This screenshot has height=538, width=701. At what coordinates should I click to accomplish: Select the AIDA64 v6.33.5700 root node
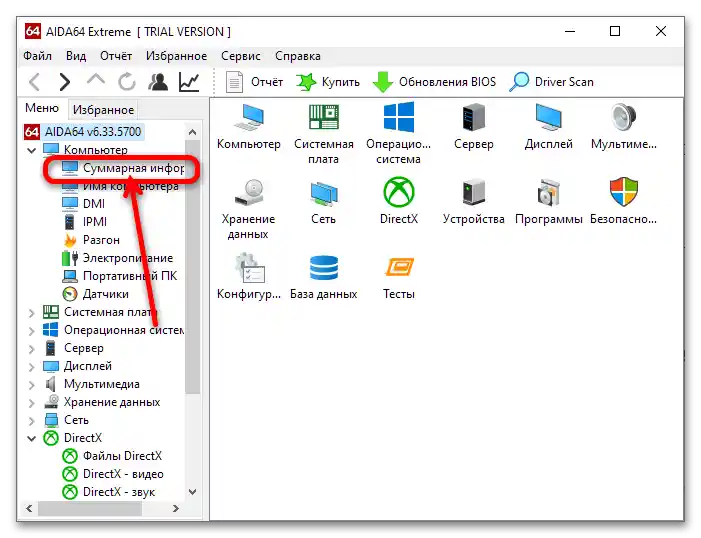tap(83, 131)
